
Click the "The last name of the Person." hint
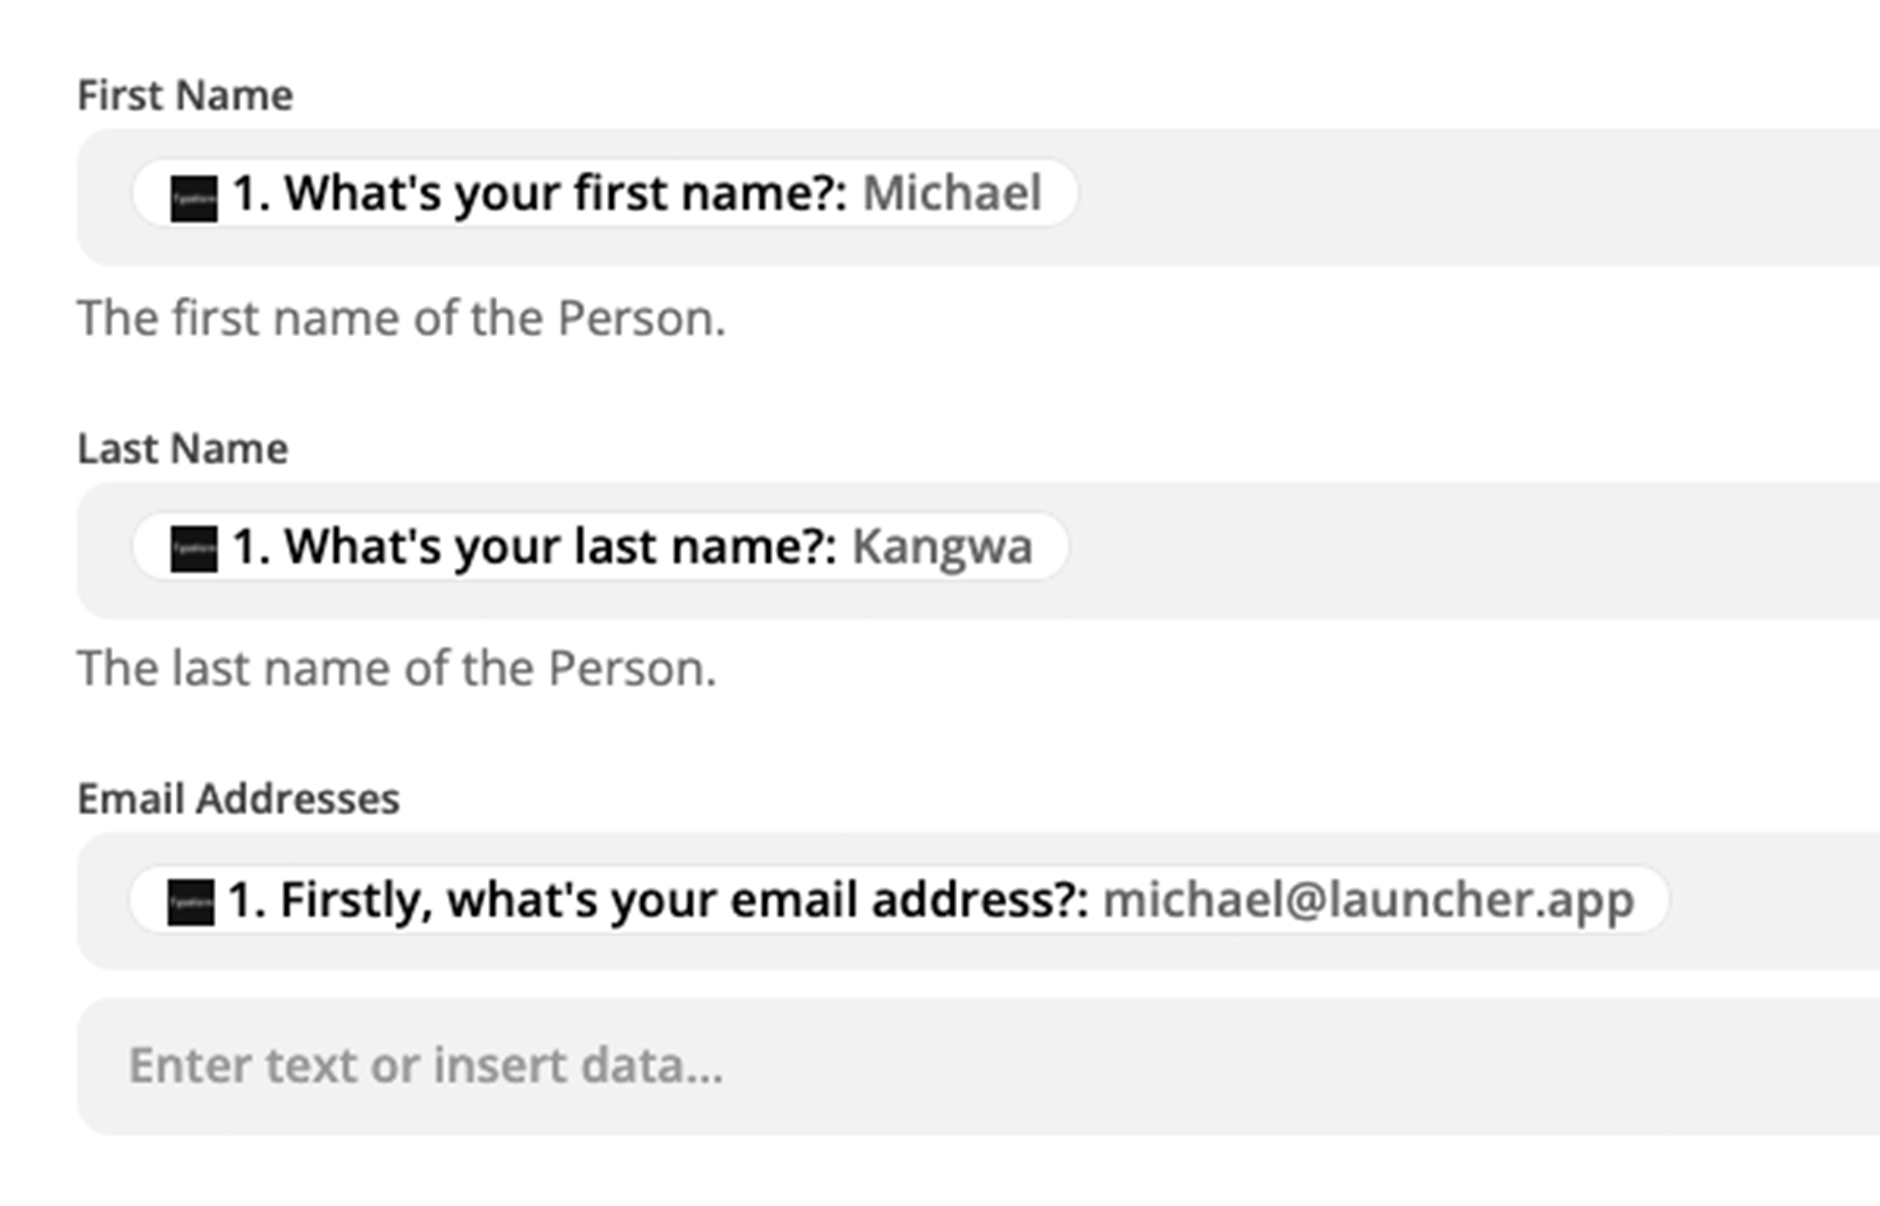point(397,669)
